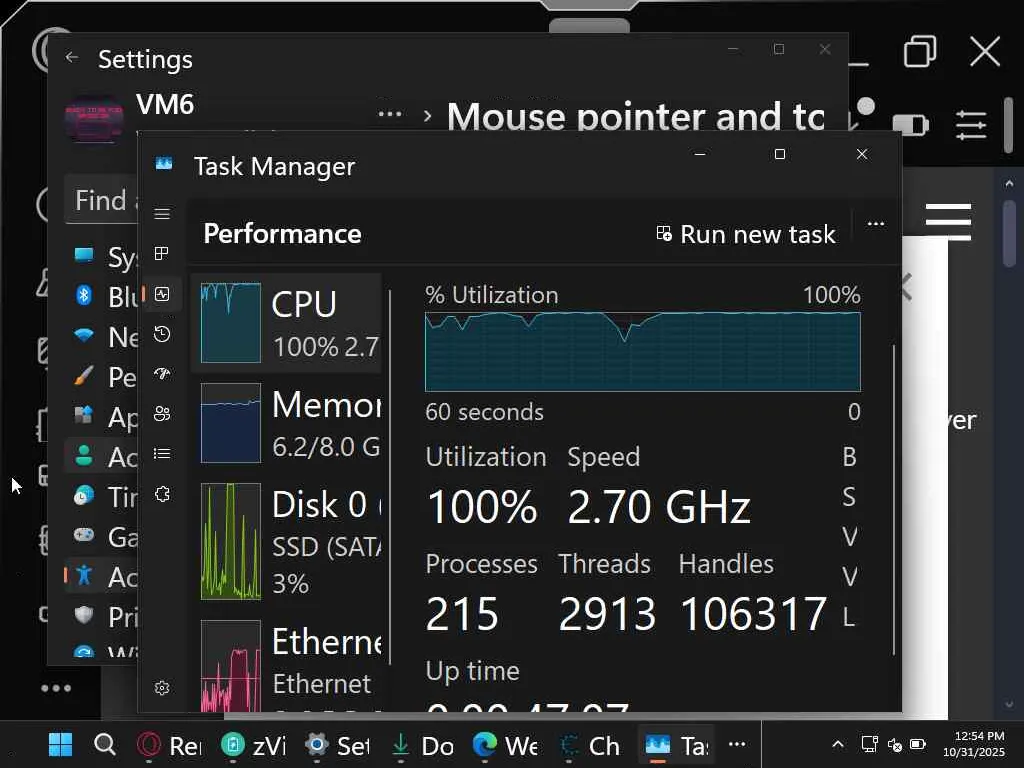
Task: Click the Run new task button
Action: pyautogui.click(x=745, y=234)
